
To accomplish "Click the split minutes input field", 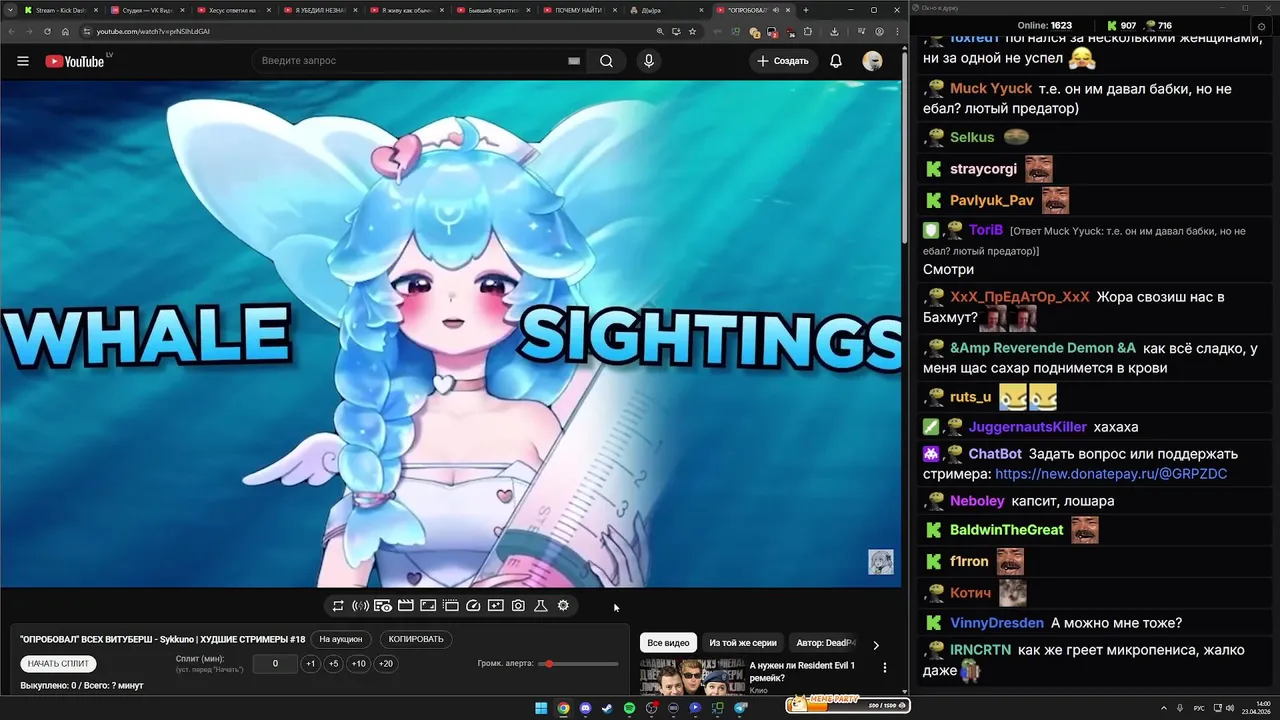I will (x=275, y=664).
